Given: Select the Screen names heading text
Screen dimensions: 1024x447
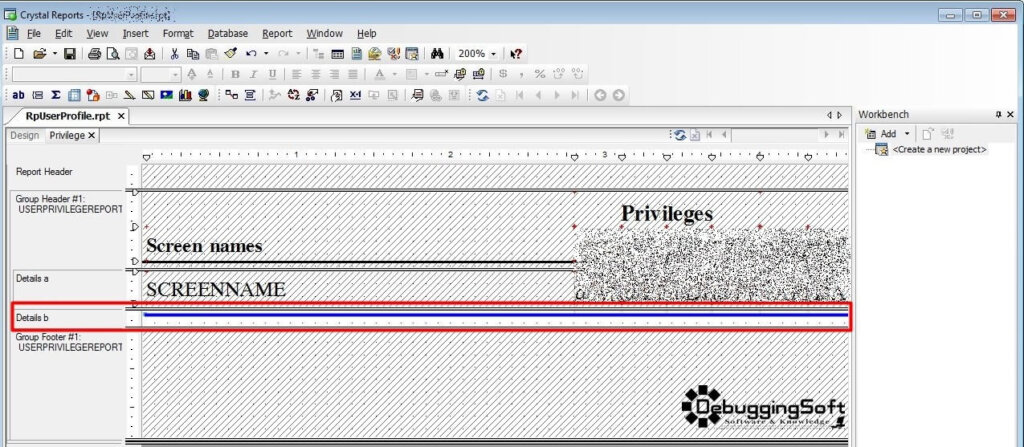Looking at the screenshot, I should tap(204, 246).
